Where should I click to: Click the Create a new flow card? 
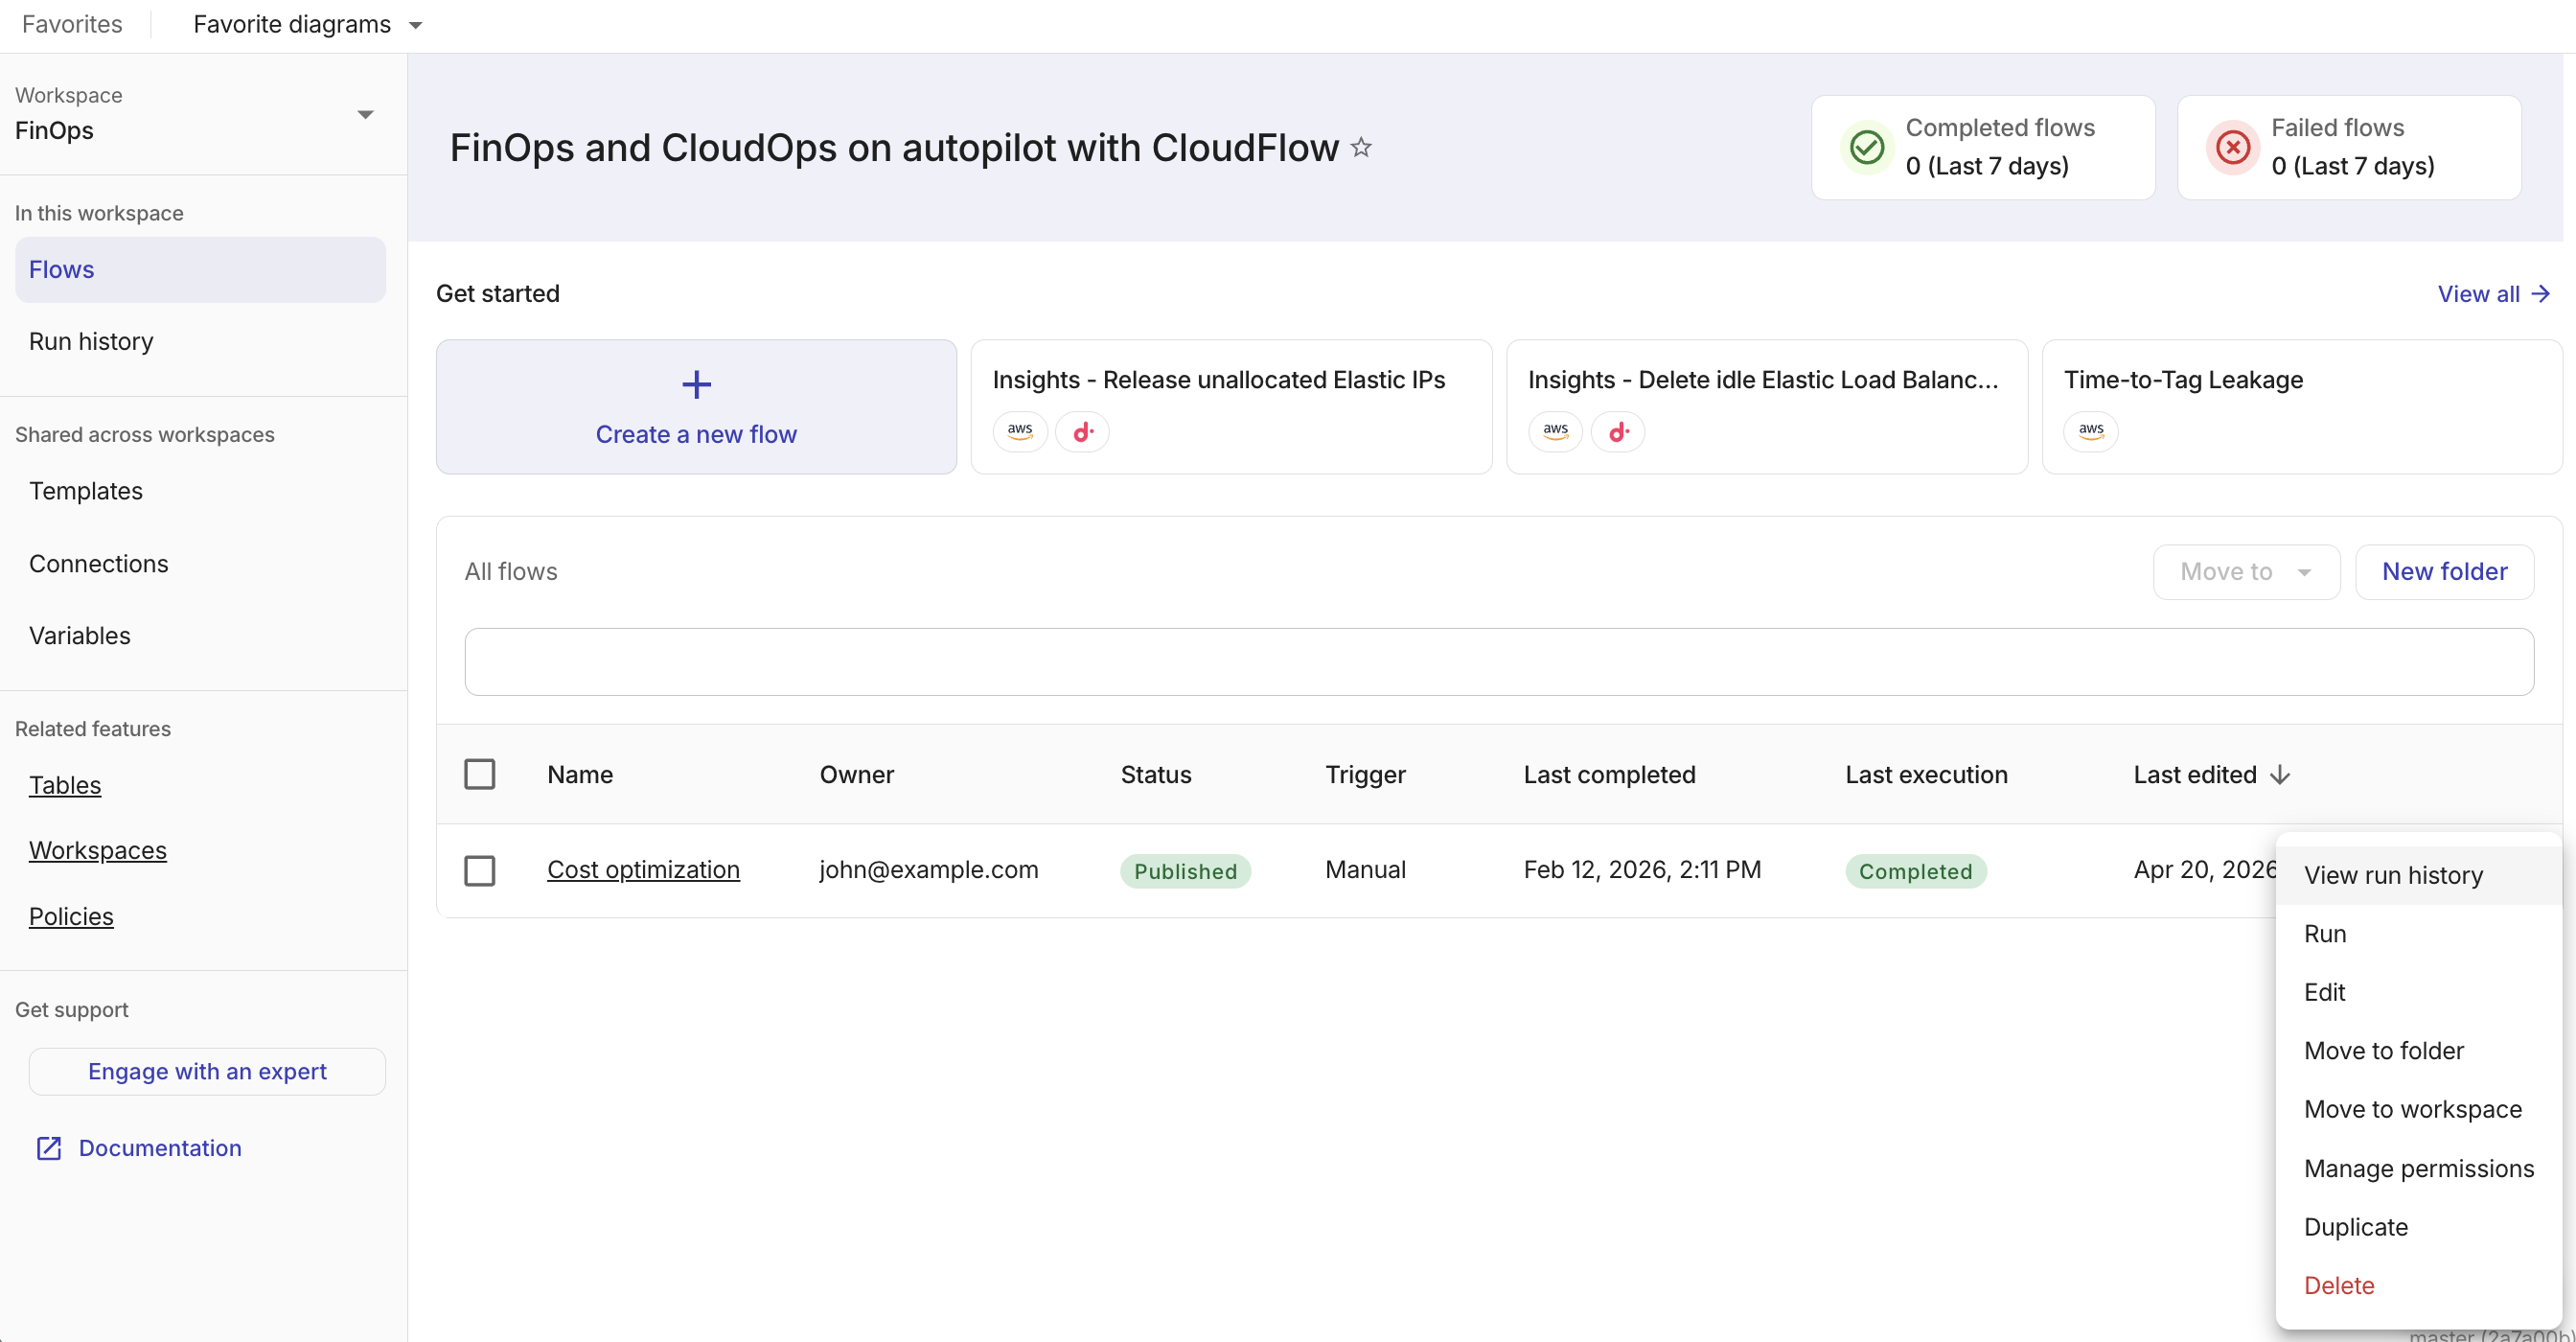pos(696,407)
